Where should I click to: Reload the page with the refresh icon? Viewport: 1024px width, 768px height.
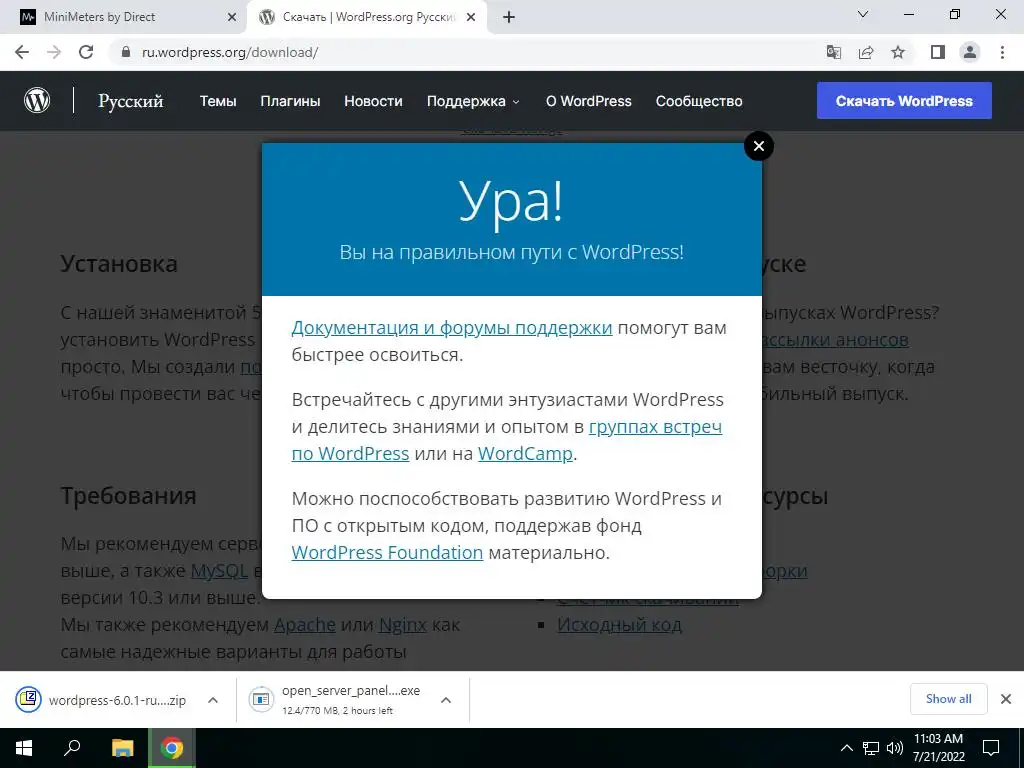point(86,52)
